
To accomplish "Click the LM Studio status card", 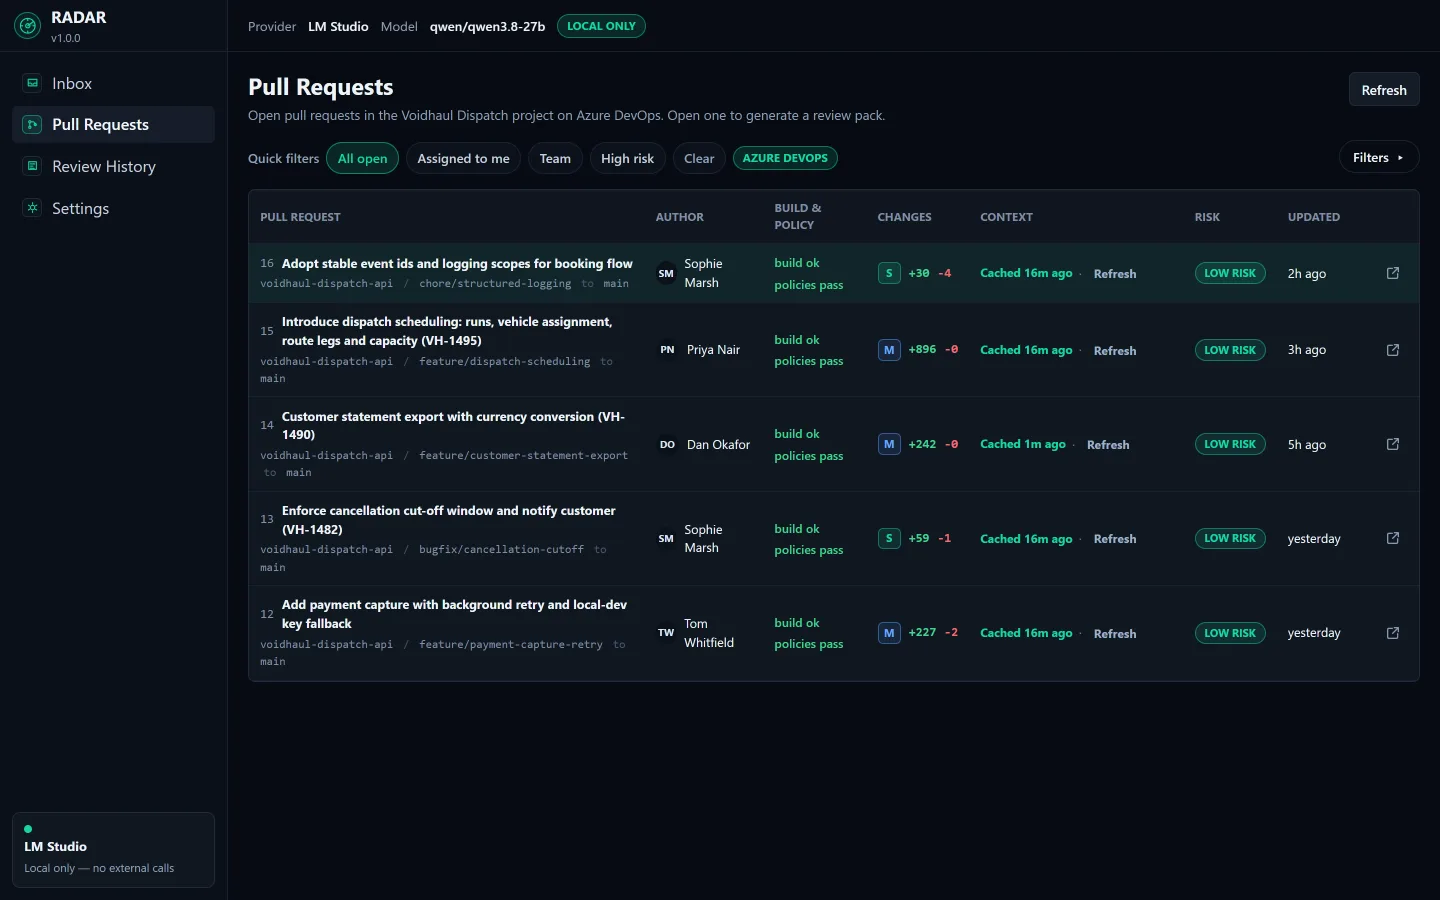I will point(113,850).
